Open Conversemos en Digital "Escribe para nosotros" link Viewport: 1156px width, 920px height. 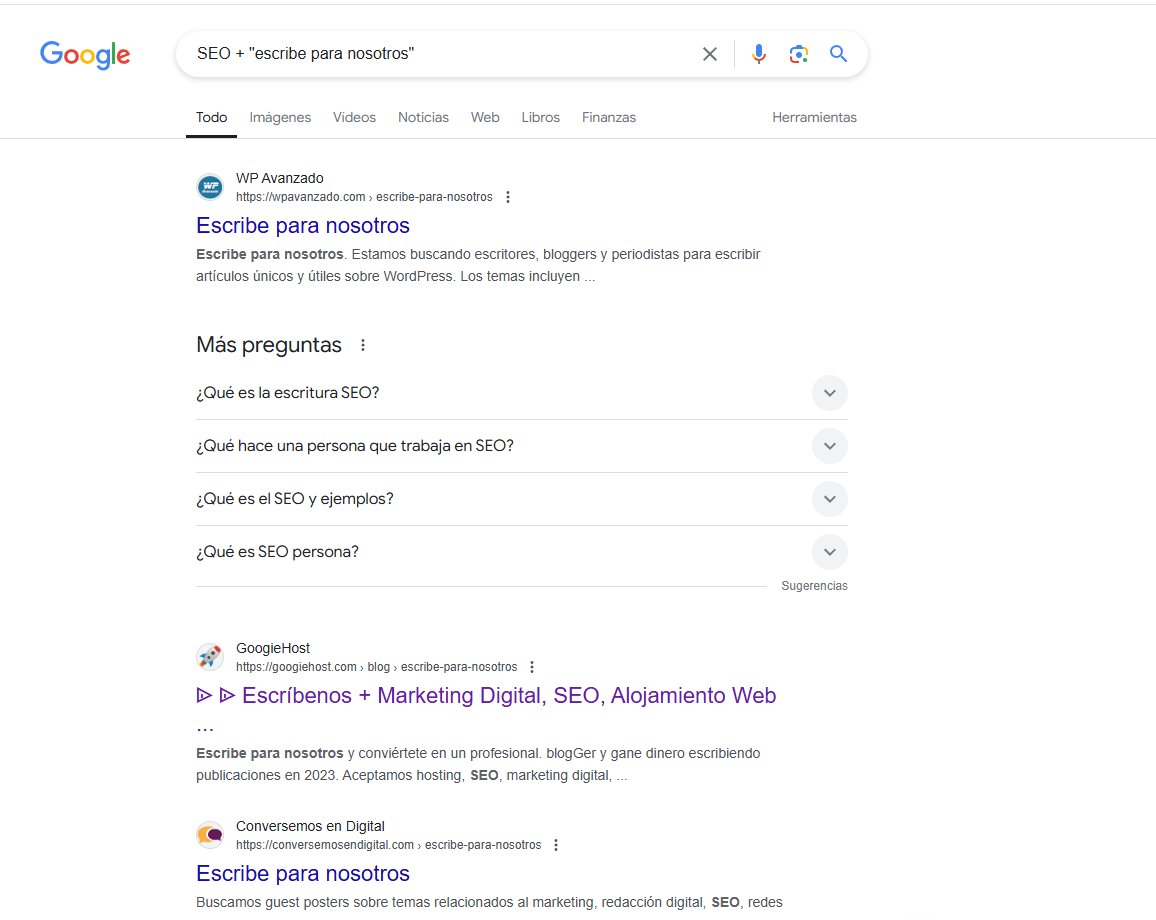click(x=303, y=874)
